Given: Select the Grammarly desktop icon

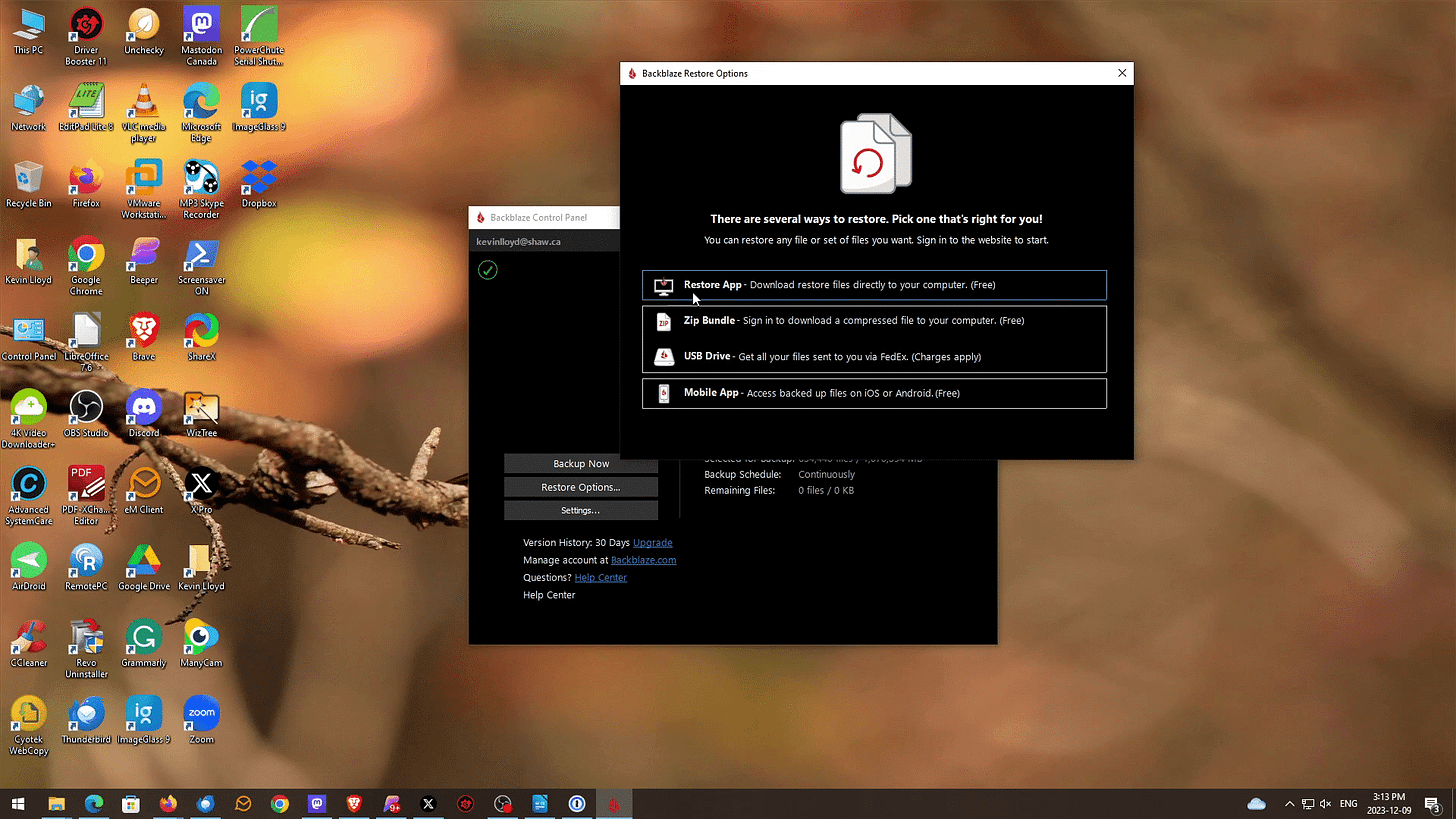Looking at the screenshot, I should coord(144,645).
